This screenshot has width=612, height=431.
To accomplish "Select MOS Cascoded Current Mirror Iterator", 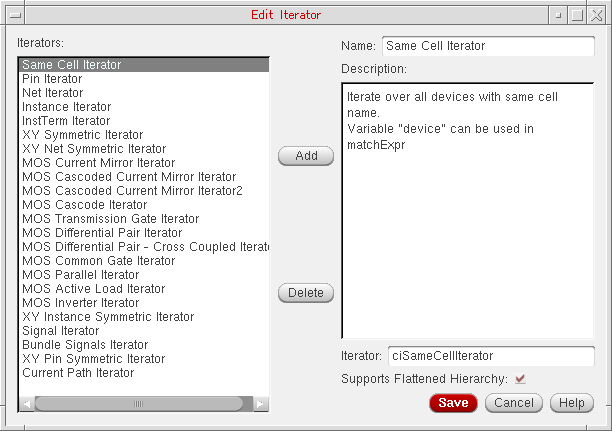I will [x=144, y=177].
